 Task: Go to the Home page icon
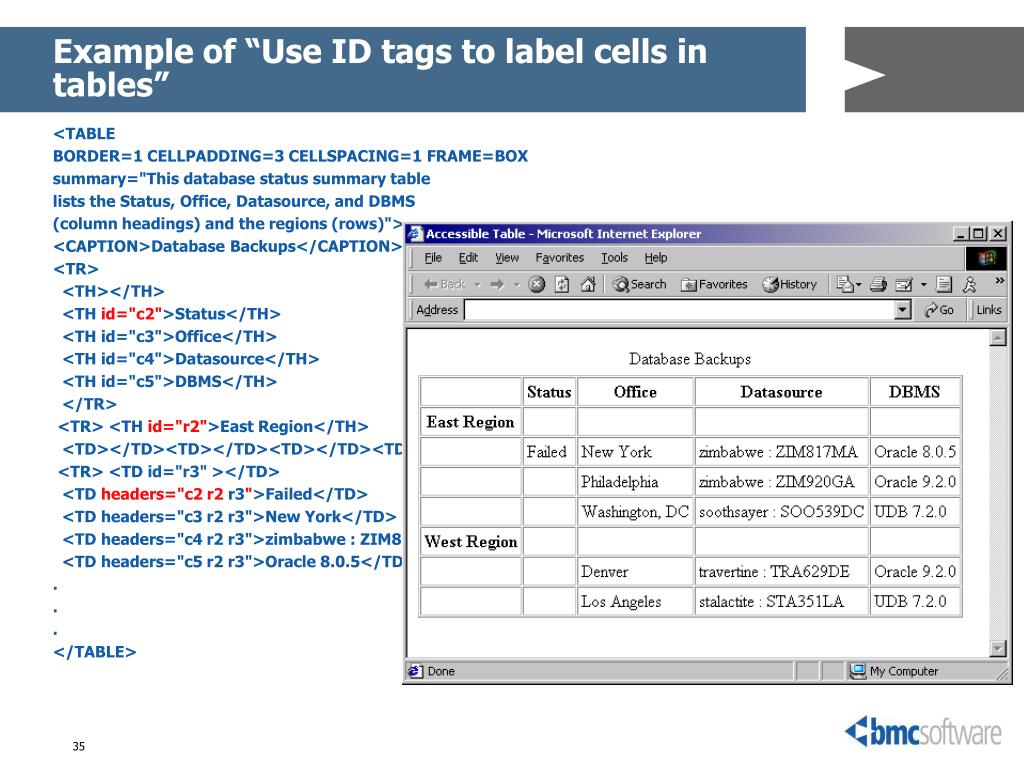(588, 284)
